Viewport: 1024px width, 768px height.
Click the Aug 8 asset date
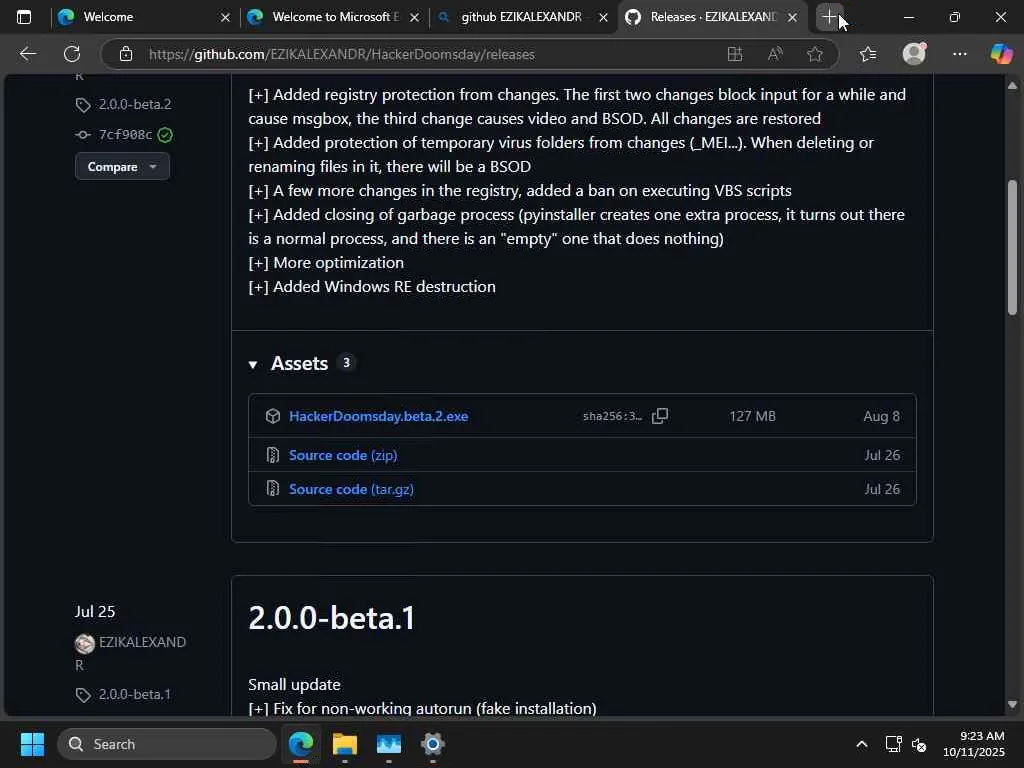(x=881, y=416)
